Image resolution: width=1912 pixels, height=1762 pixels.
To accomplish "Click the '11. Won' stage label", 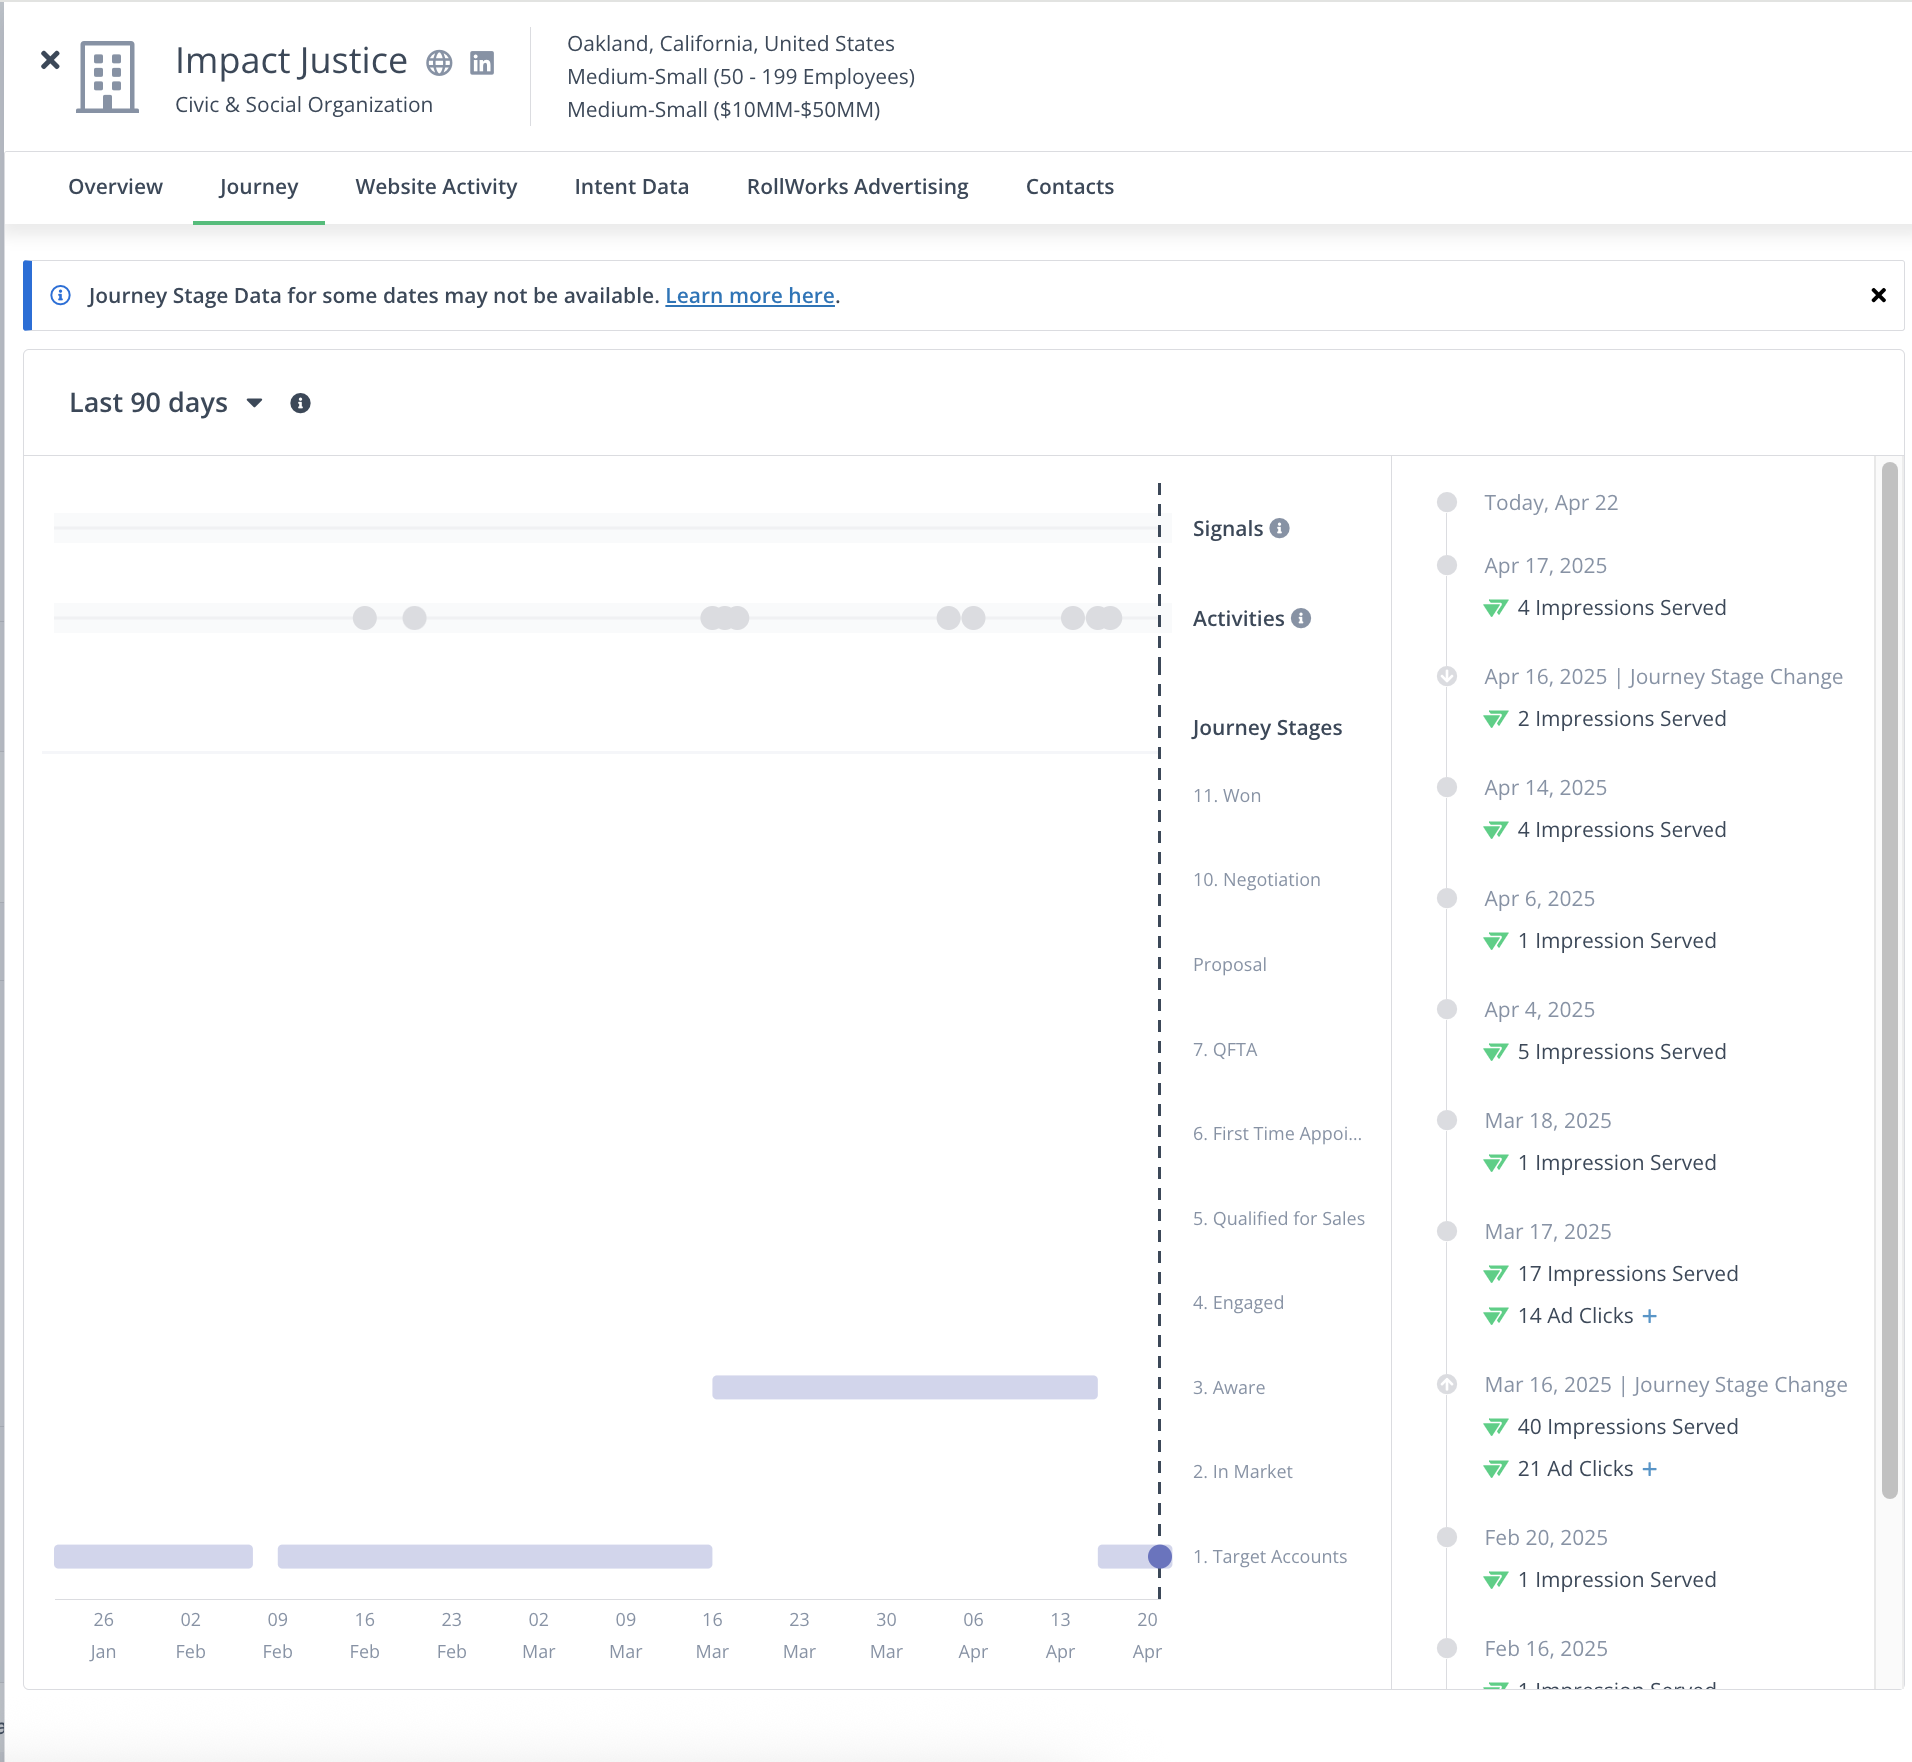I will pos(1227,796).
